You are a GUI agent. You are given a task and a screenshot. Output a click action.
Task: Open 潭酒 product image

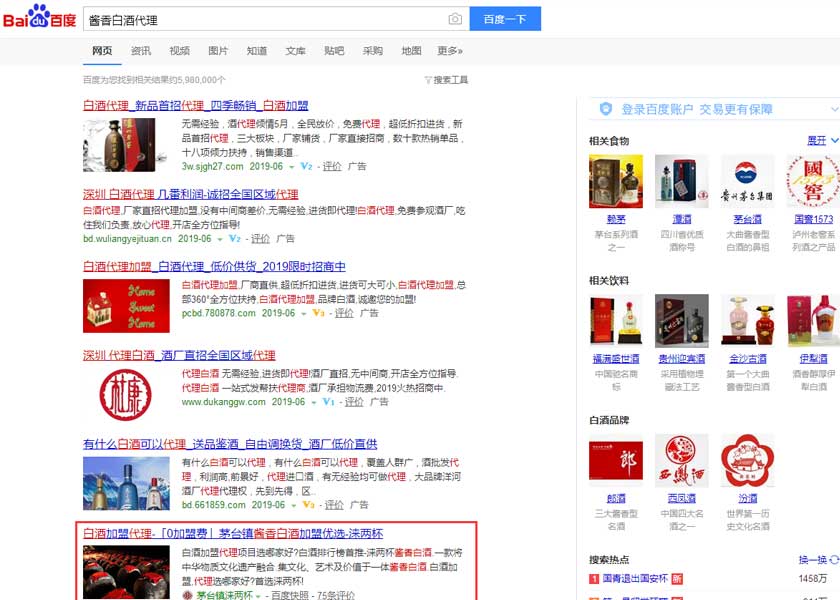click(682, 181)
